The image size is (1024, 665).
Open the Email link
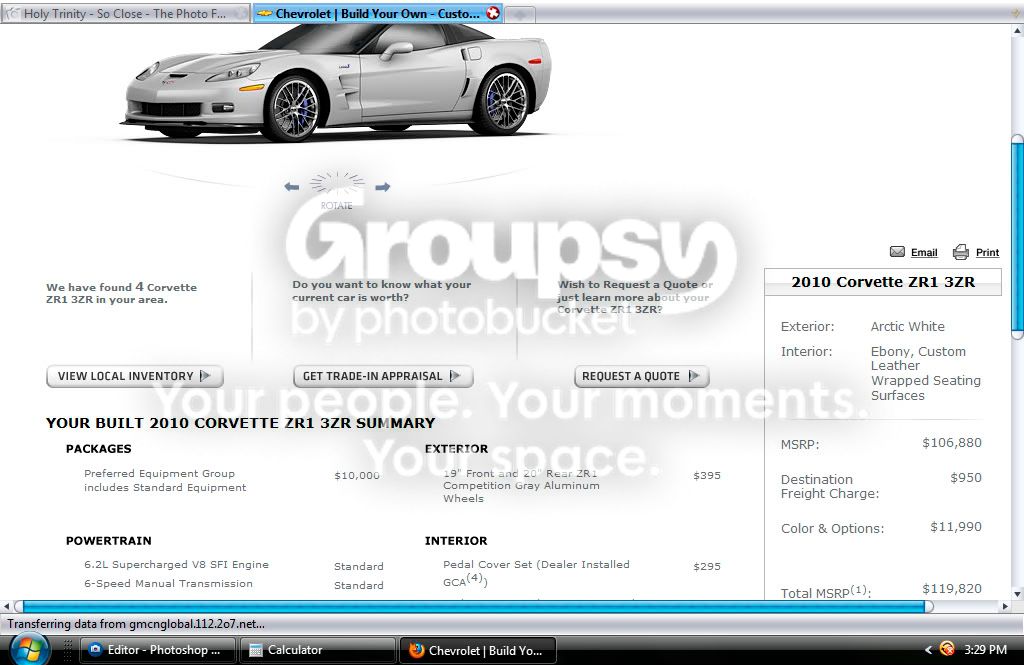click(924, 252)
